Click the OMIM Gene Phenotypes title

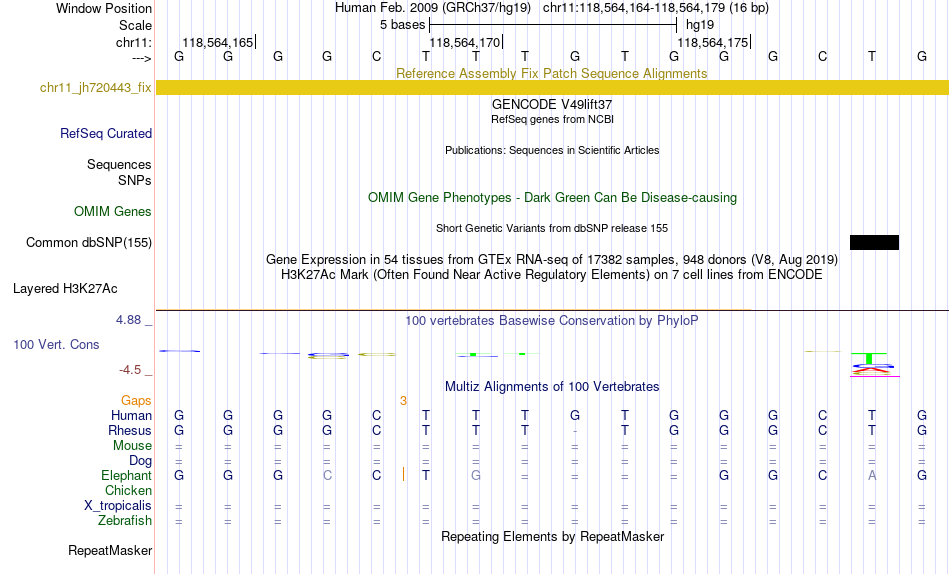pos(552,198)
